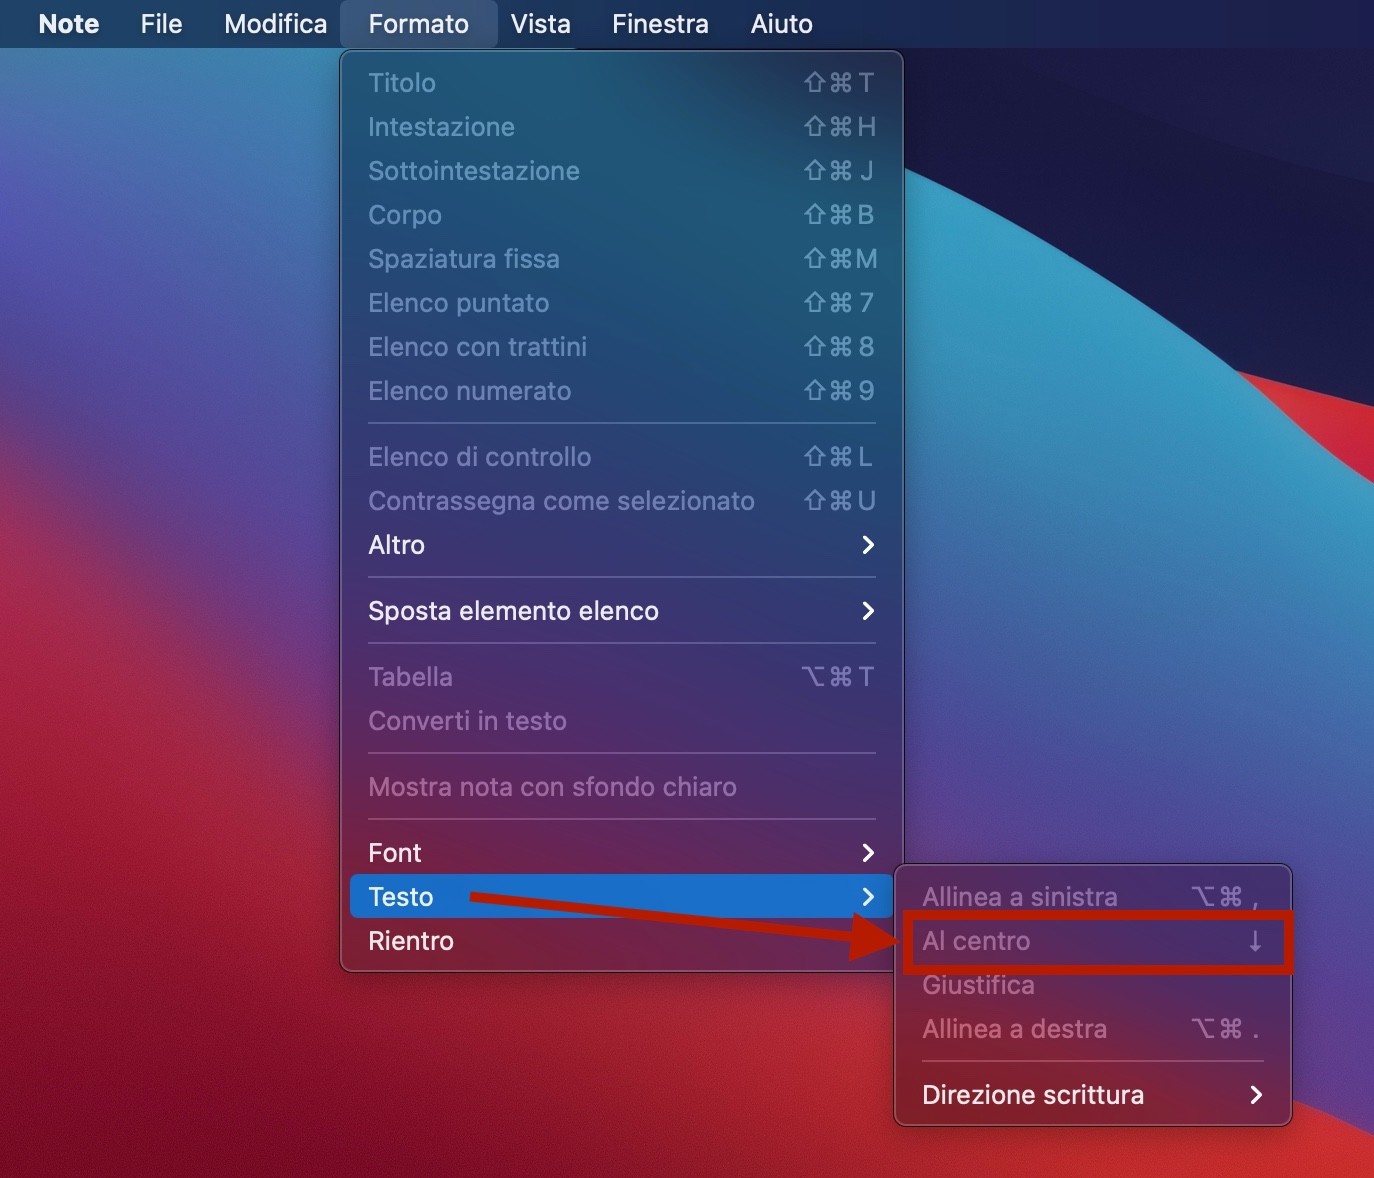This screenshot has width=1374, height=1178.
Task: Open the Finestra menu
Action: 660,24
